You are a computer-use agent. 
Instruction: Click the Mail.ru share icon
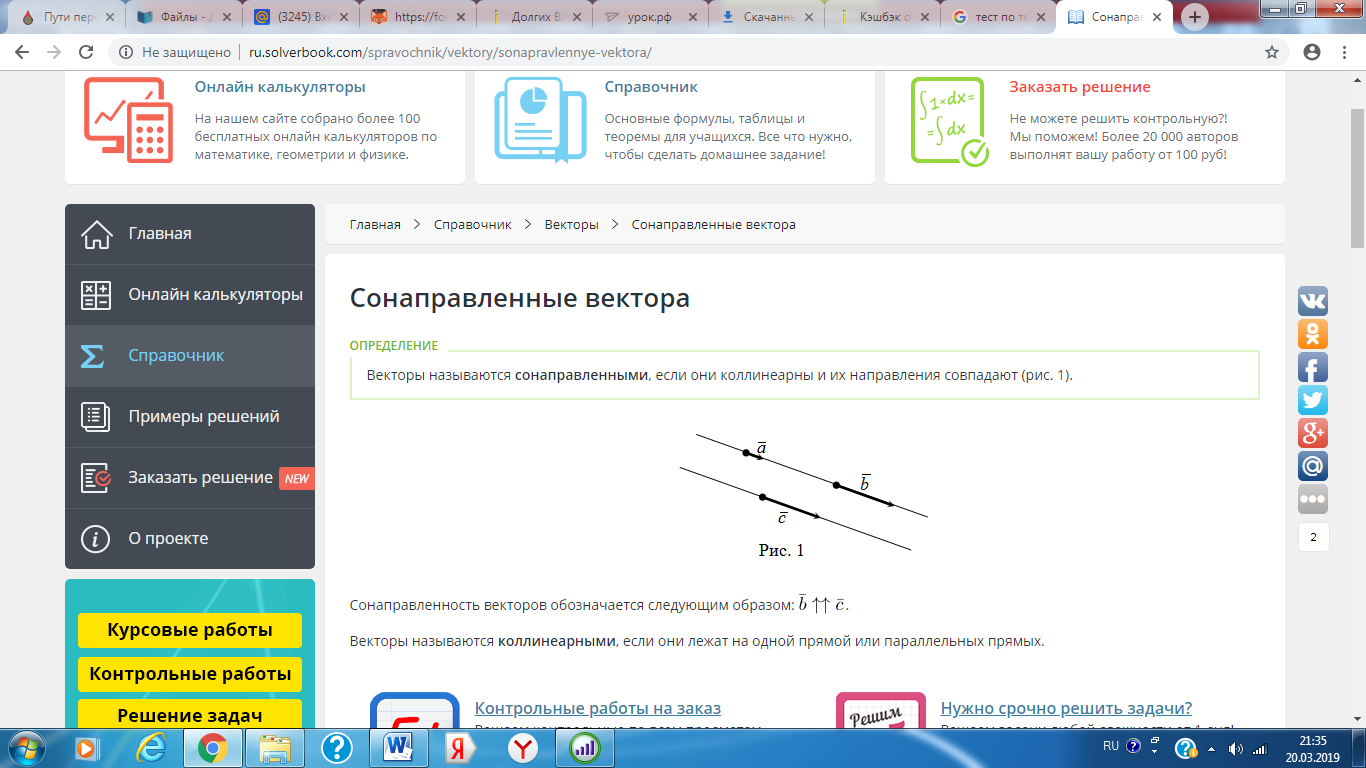click(x=1312, y=466)
